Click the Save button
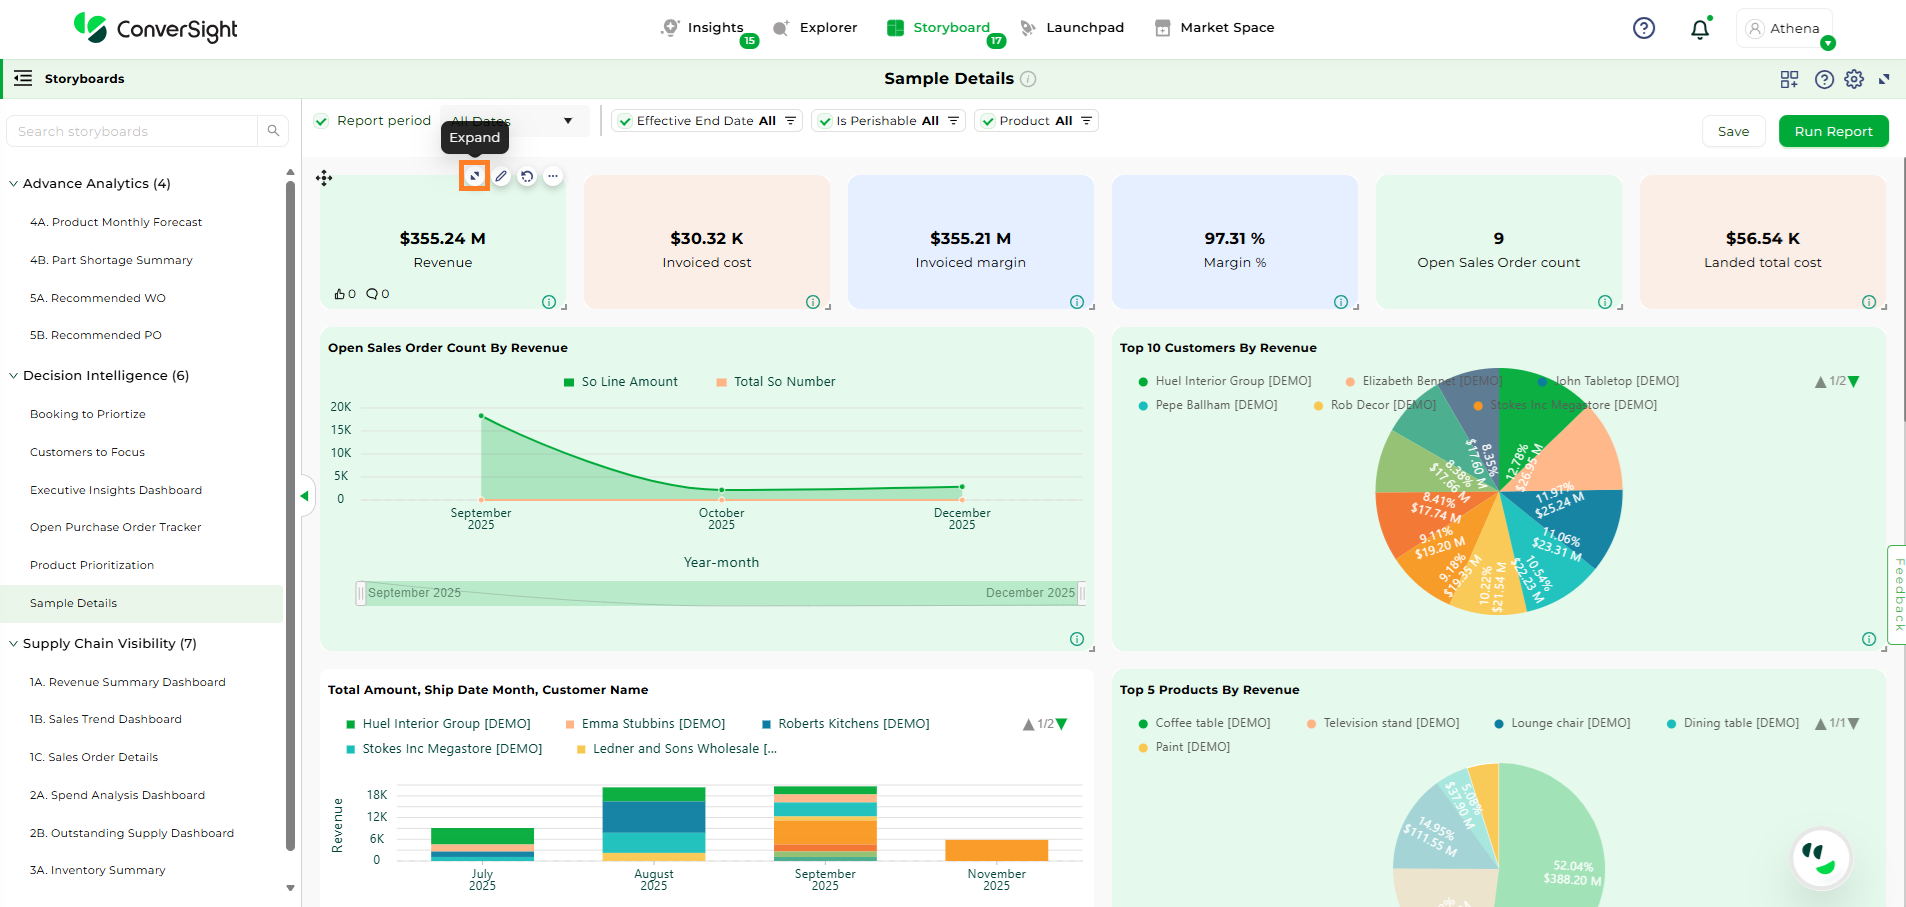This screenshot has height=907, width=1906. point(1733,131)
